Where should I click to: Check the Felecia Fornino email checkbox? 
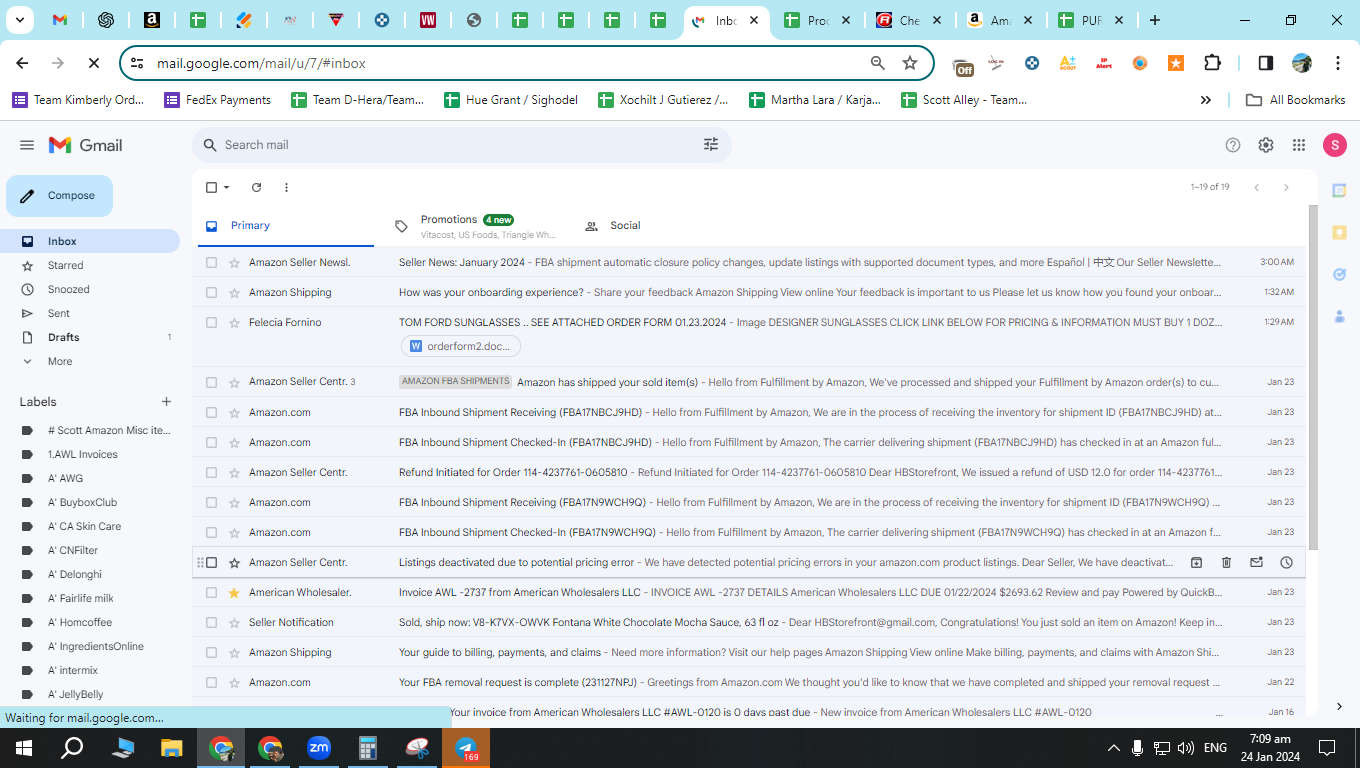point(211,322)
